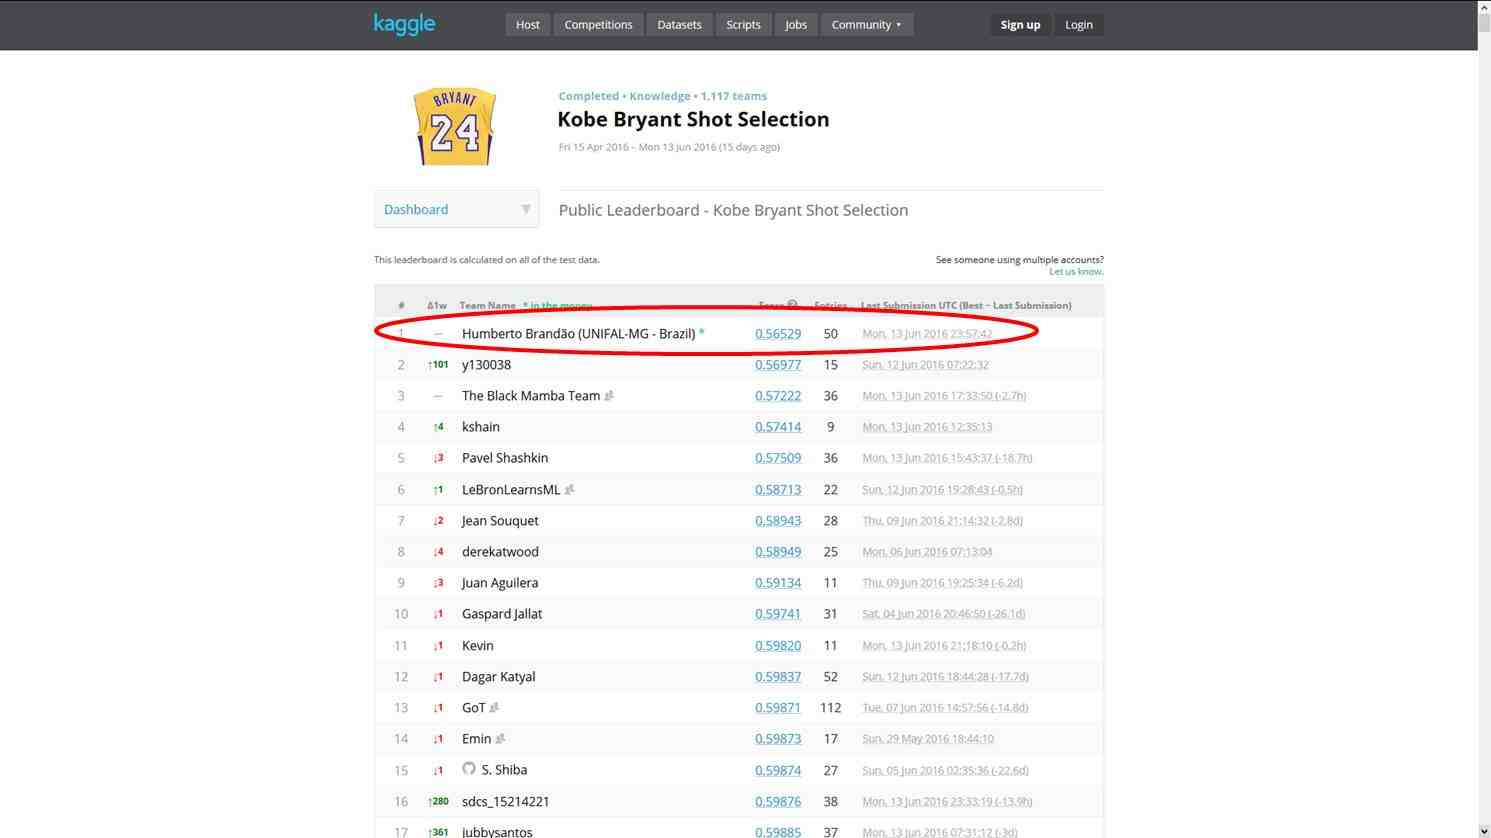The width and height of the screenshot is (1491, 838).
Task: Select team name Pavel Shashkin
Action: (505, 458)
